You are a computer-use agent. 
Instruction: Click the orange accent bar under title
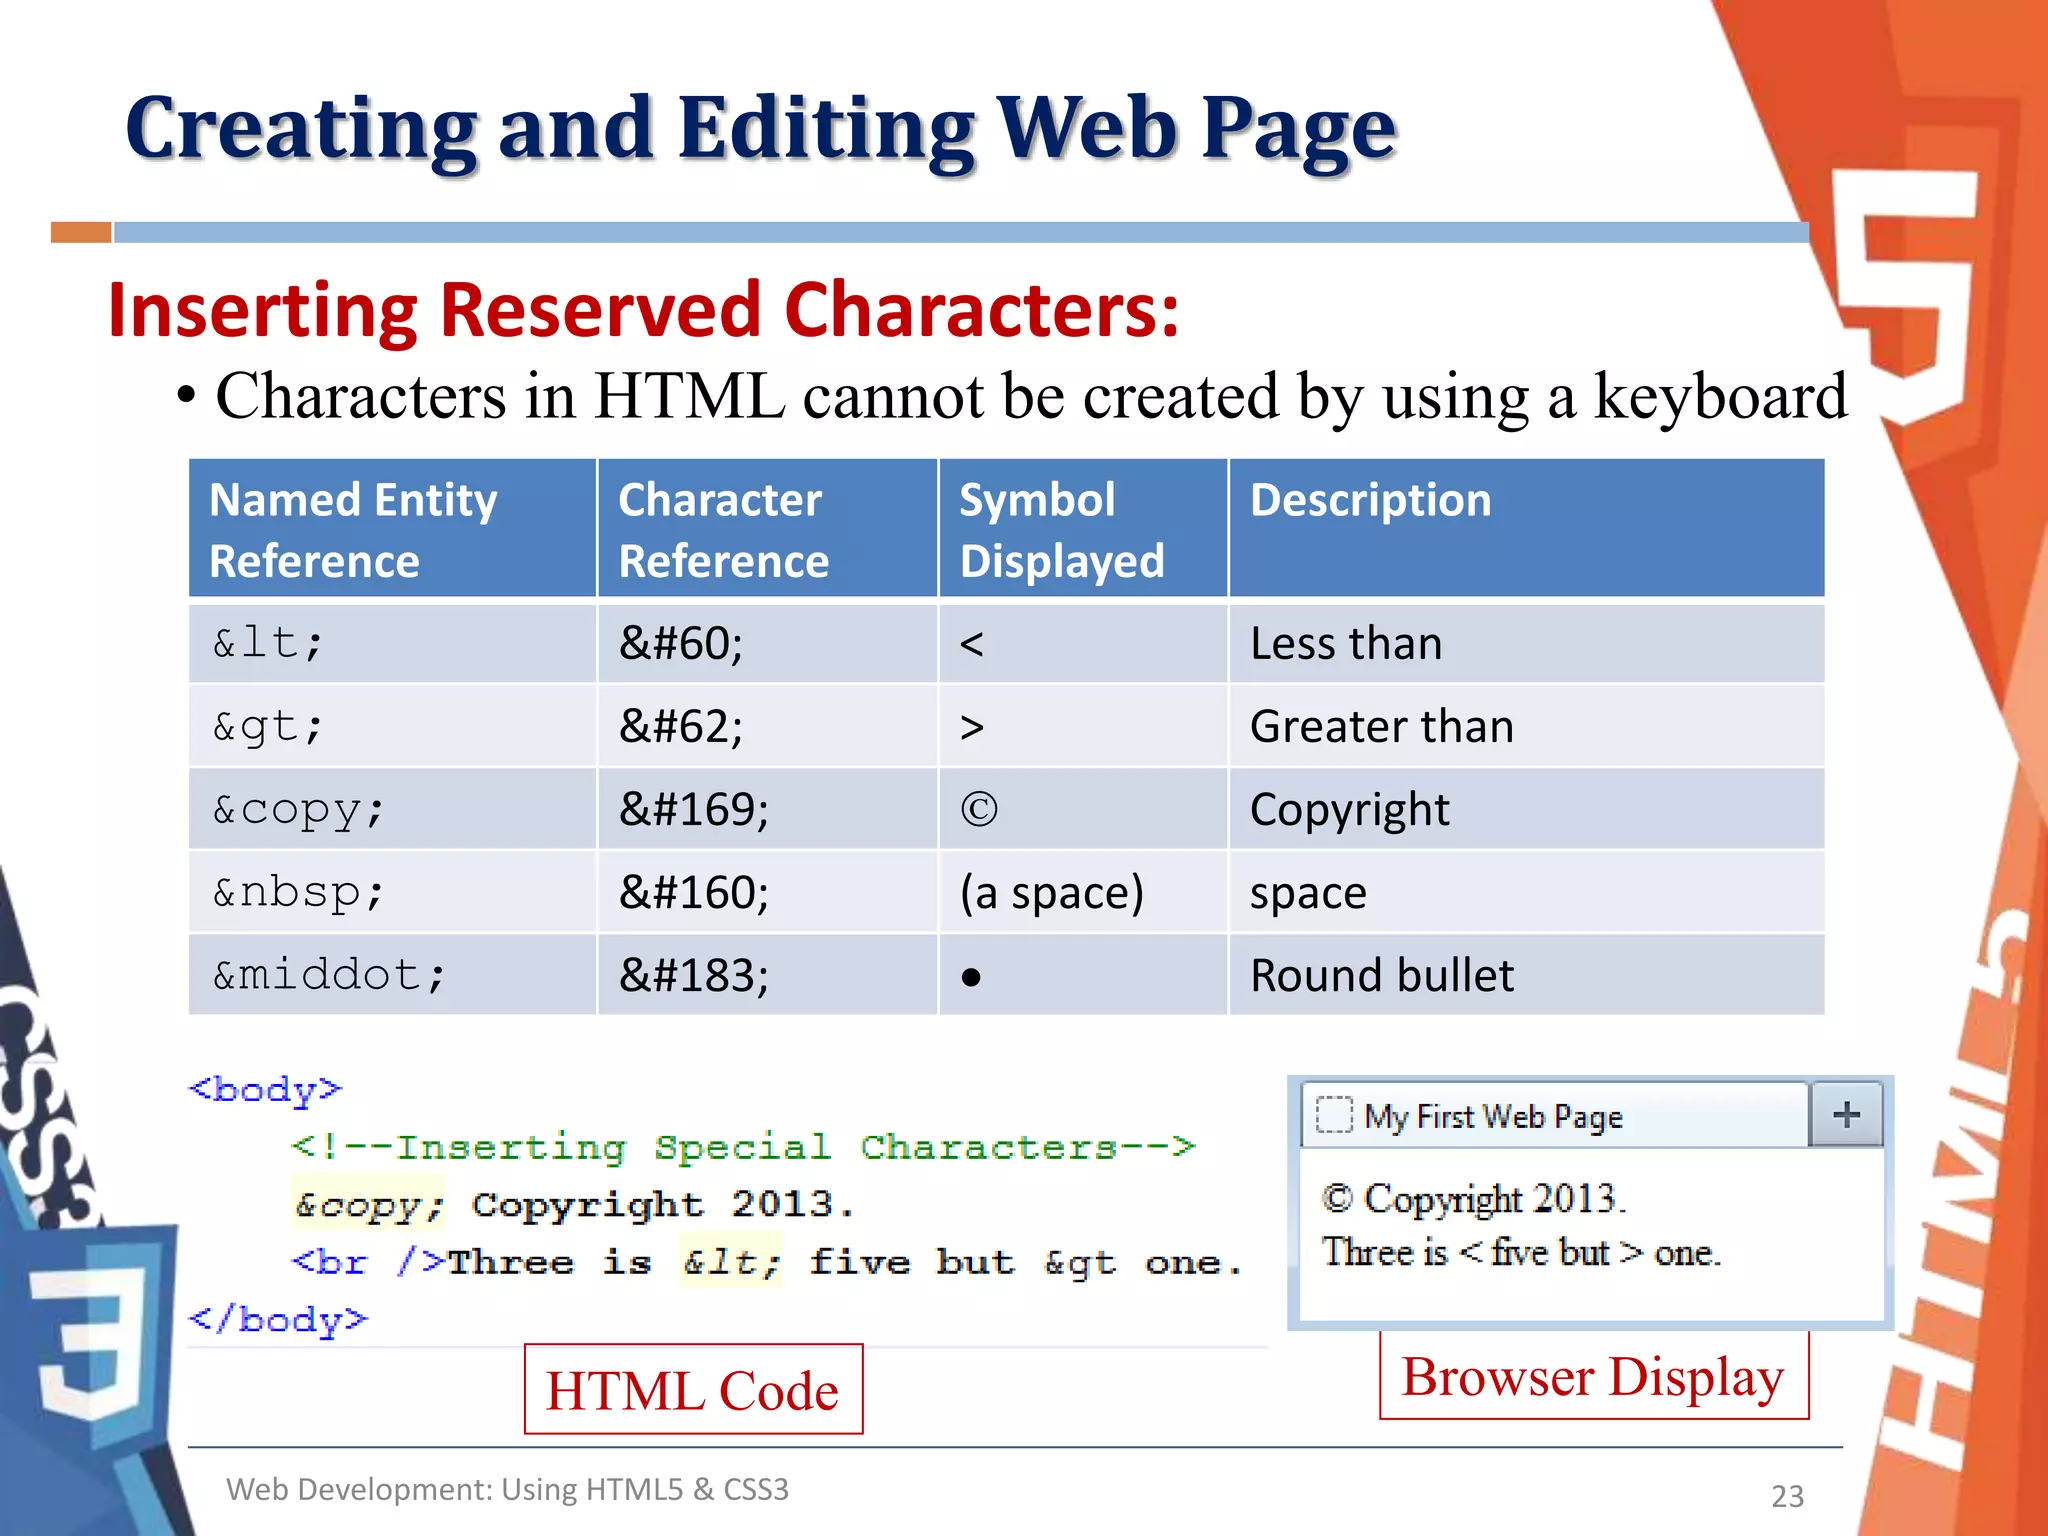click(81, 232)
